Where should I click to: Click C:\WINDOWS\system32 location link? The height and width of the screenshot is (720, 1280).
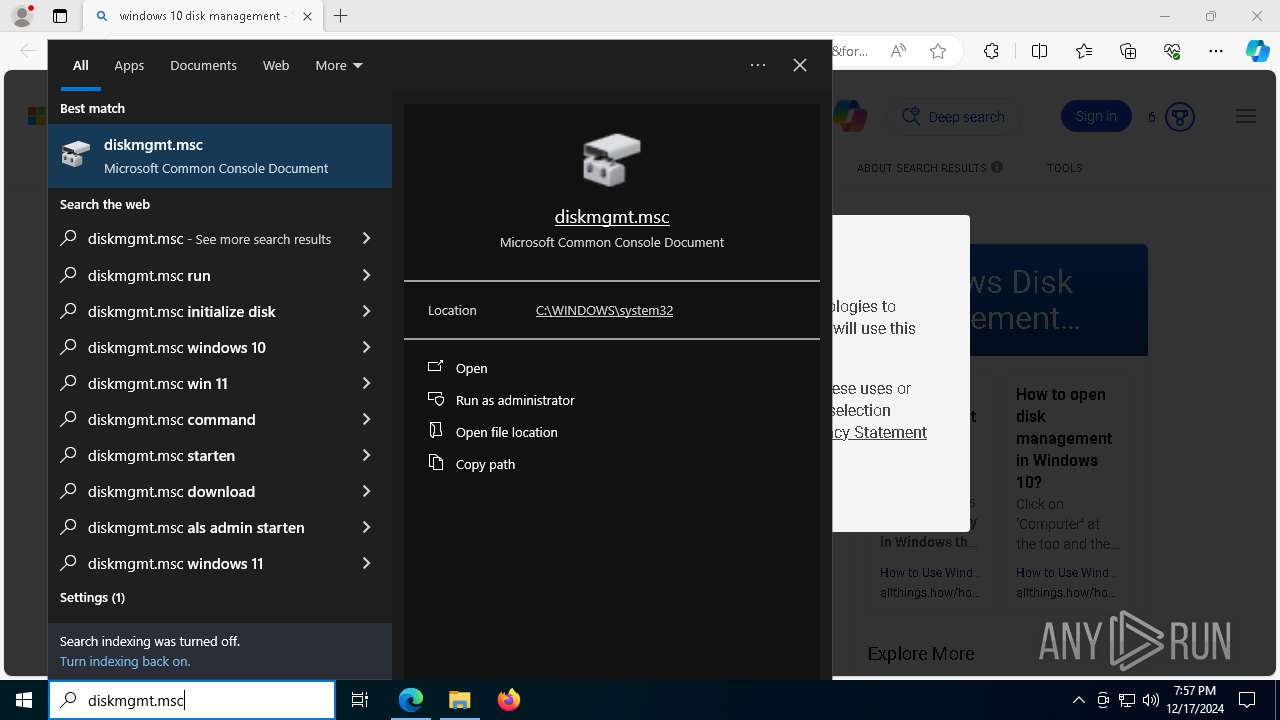tap(604, 310)
